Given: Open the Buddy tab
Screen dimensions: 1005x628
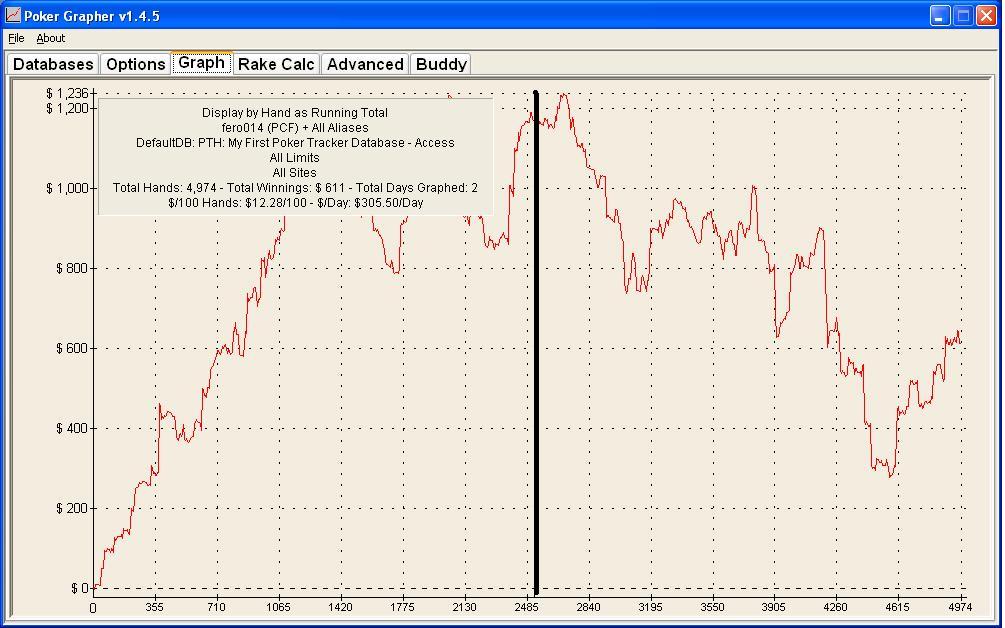Looking at the screenshot, I should point(441,64).
